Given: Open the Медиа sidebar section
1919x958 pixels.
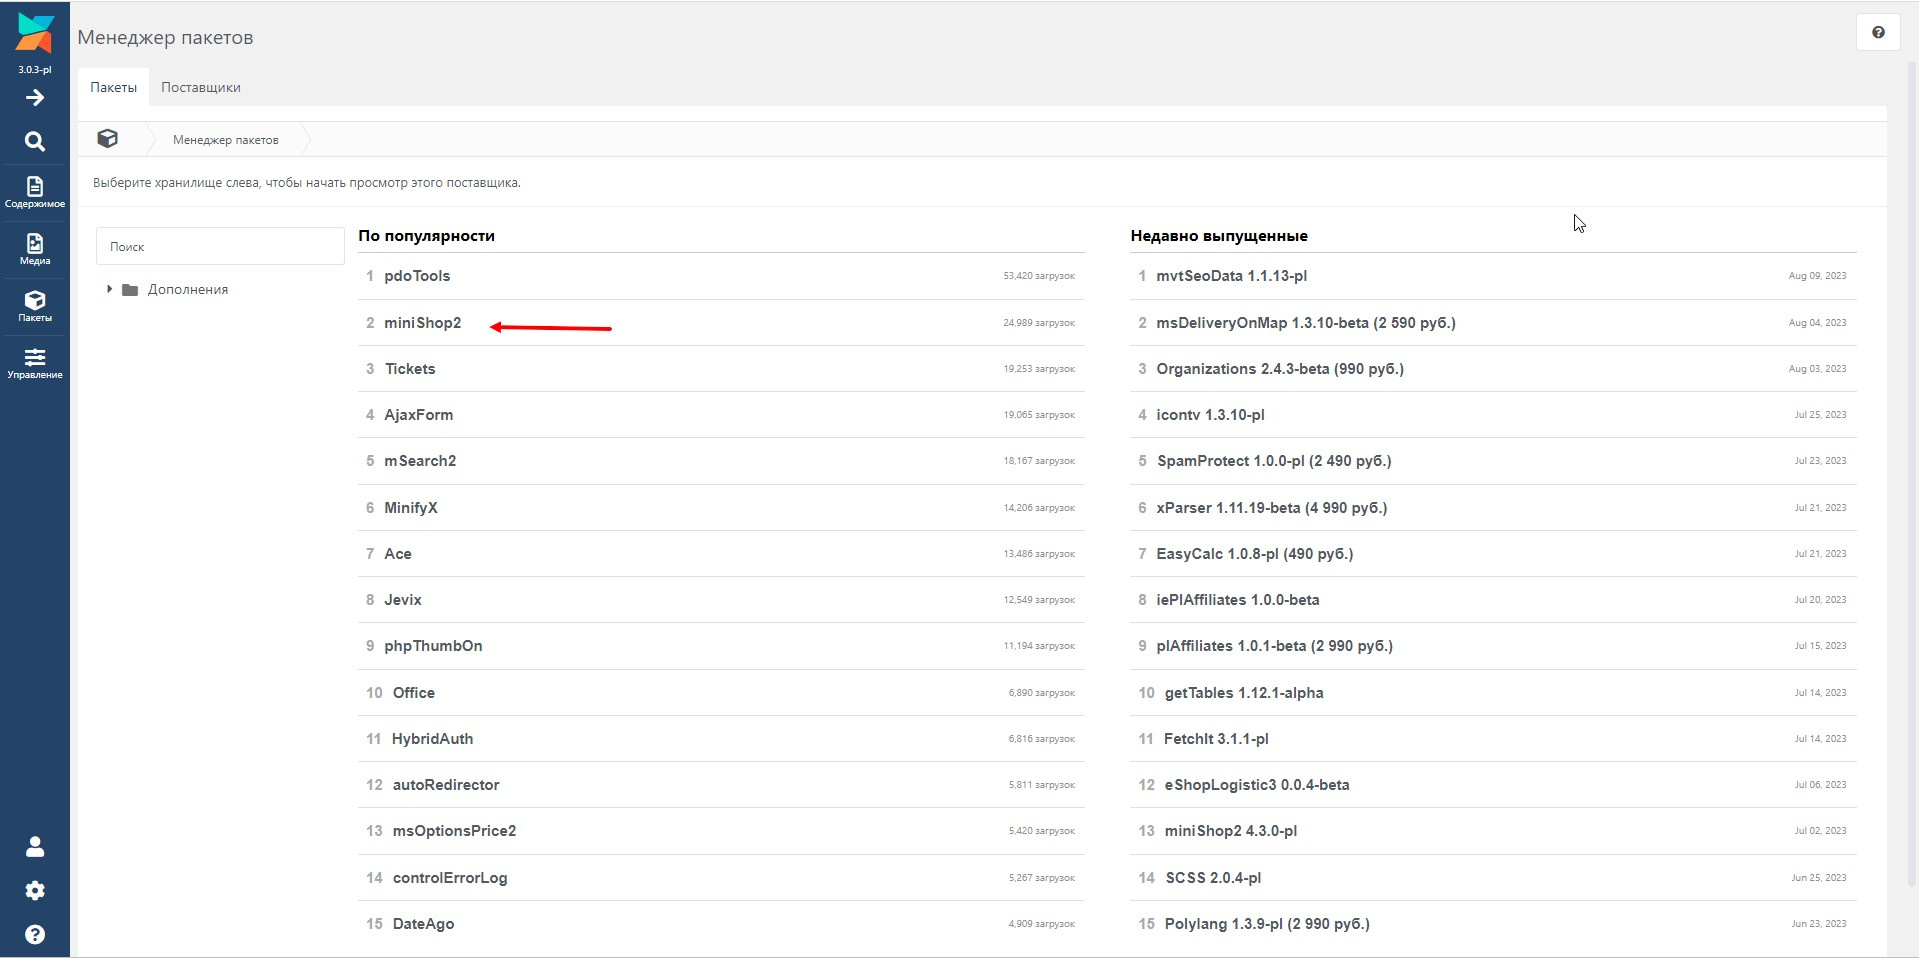Looking at the screenshot, I should [35, 249].
